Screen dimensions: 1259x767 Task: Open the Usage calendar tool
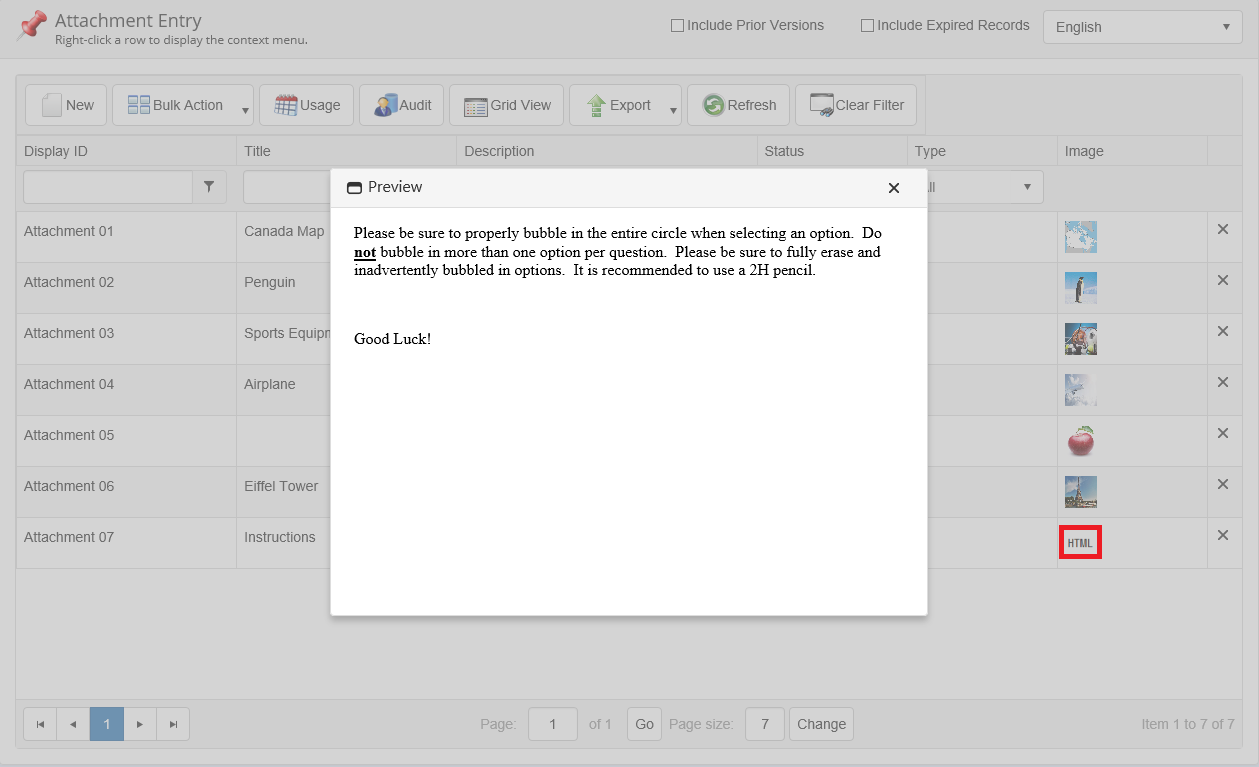[x=306, y=105]
